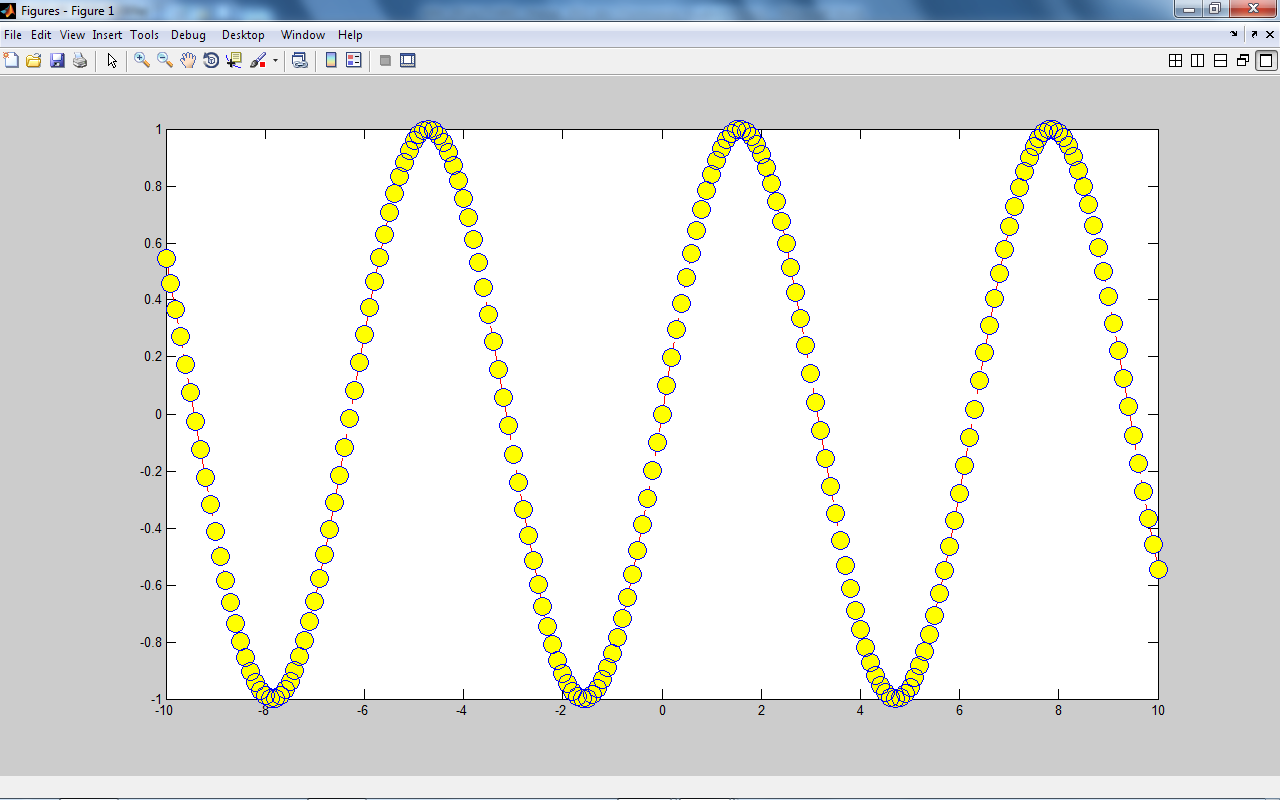Viewport: 1280px width, 800px height.
Task: Click the y-axis tick label 0.8
Action: [154, 187]
